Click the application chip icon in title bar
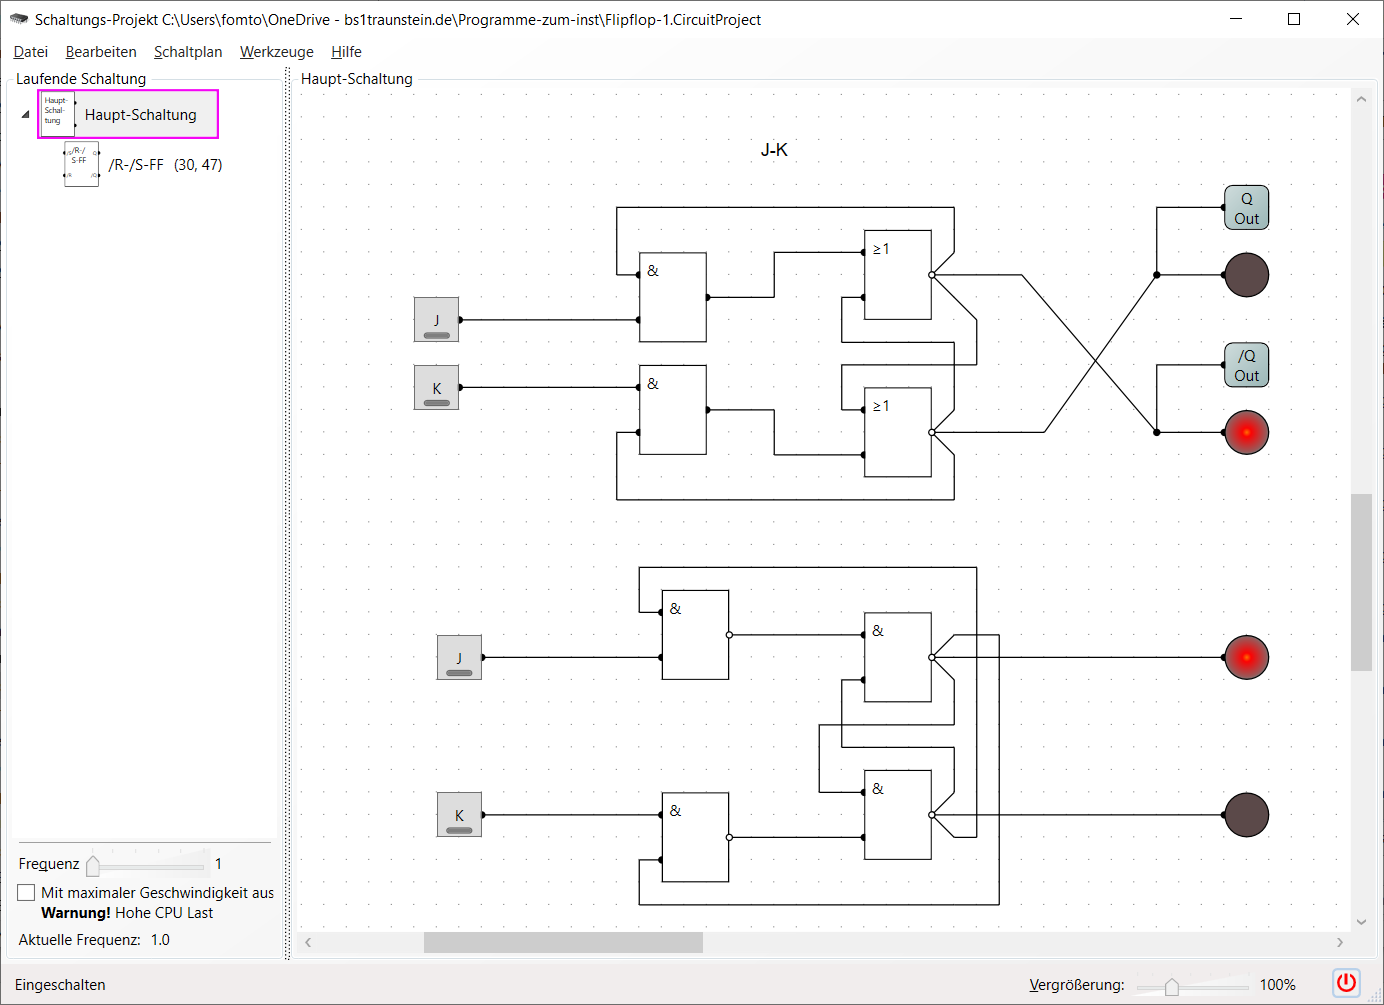1384x1005 pixels. [19, 19]
